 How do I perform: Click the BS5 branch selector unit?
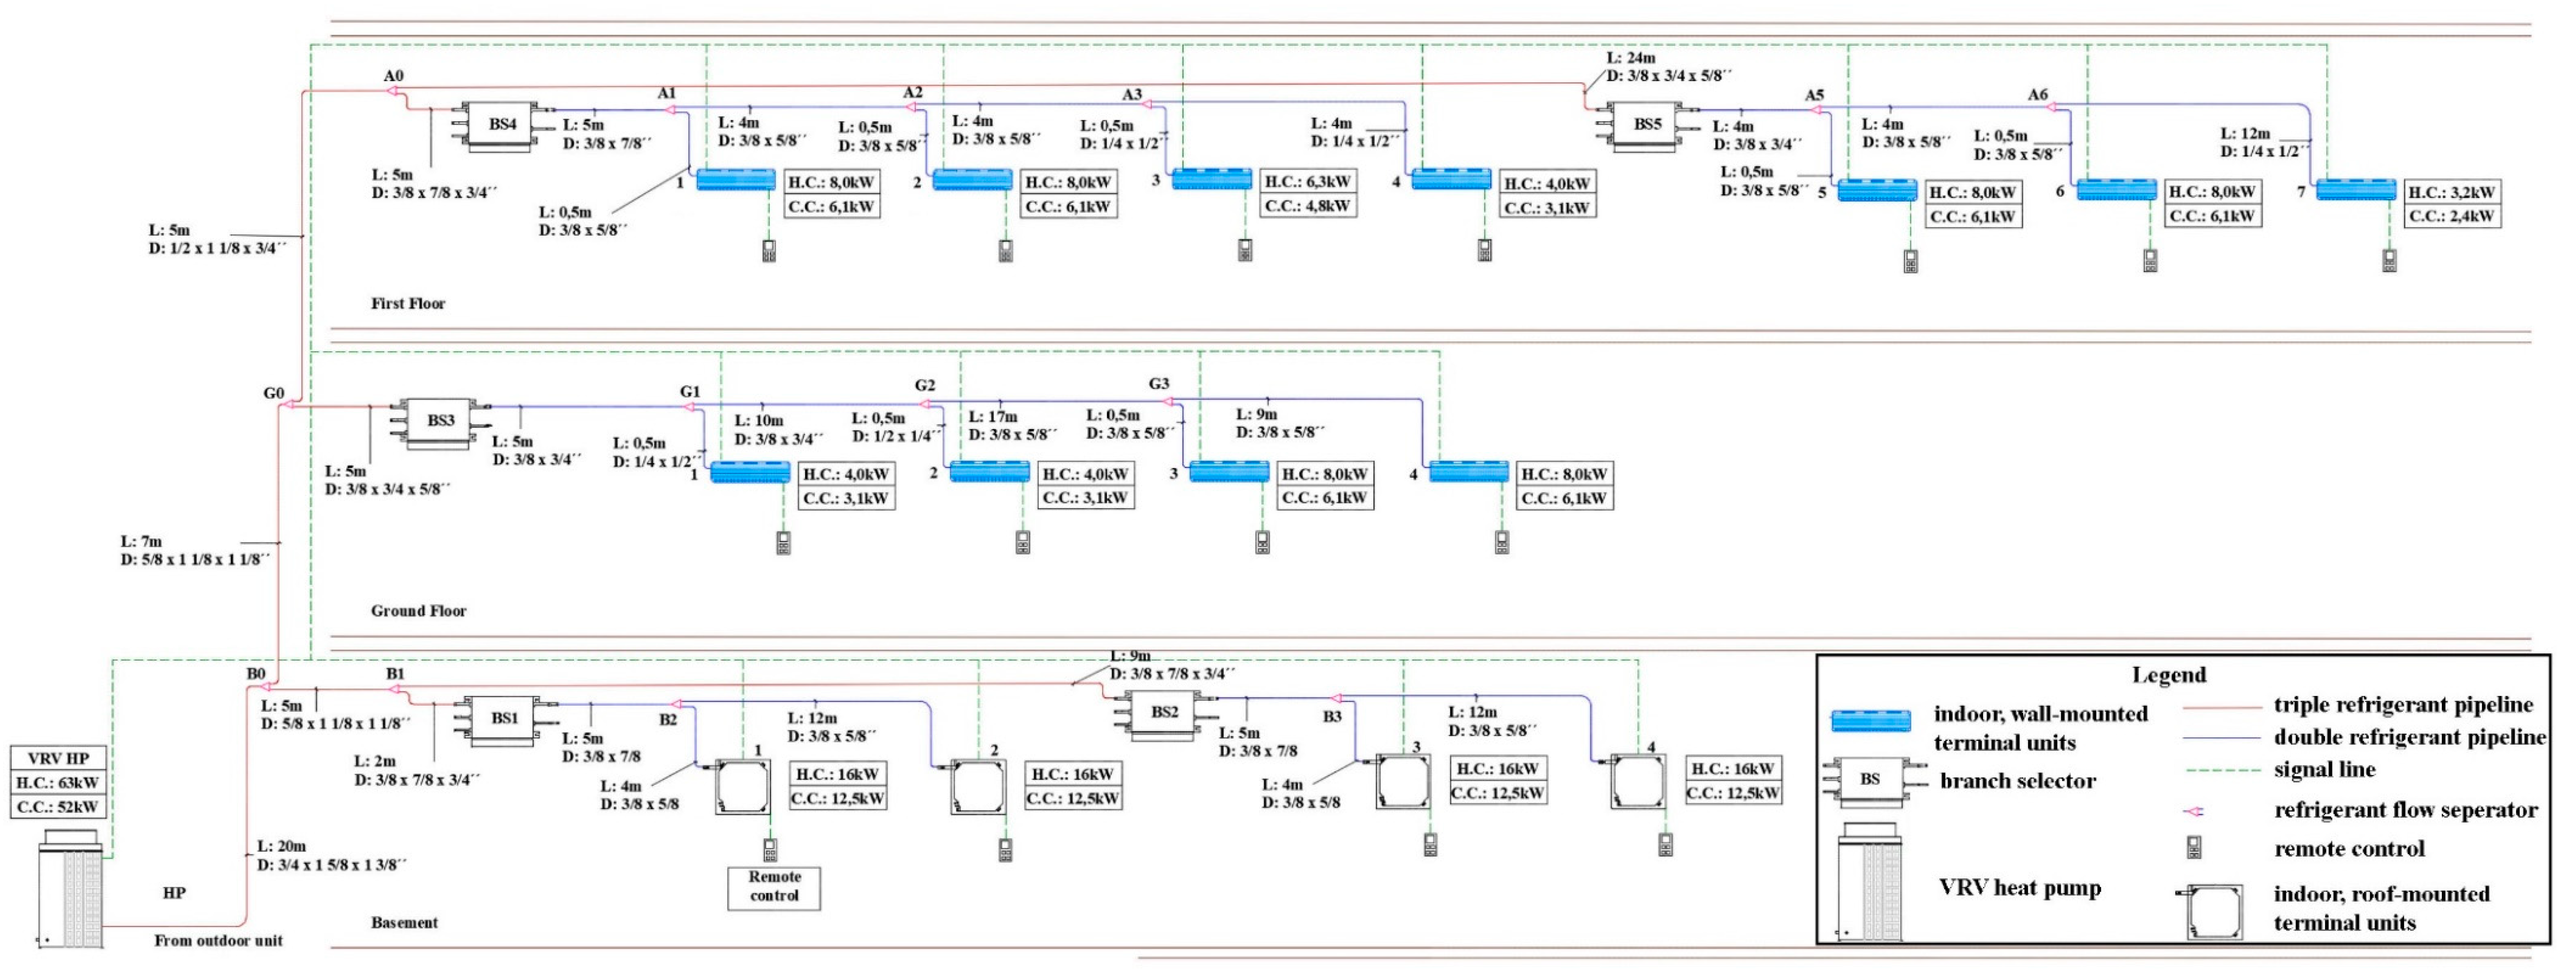pos(1647,125)
